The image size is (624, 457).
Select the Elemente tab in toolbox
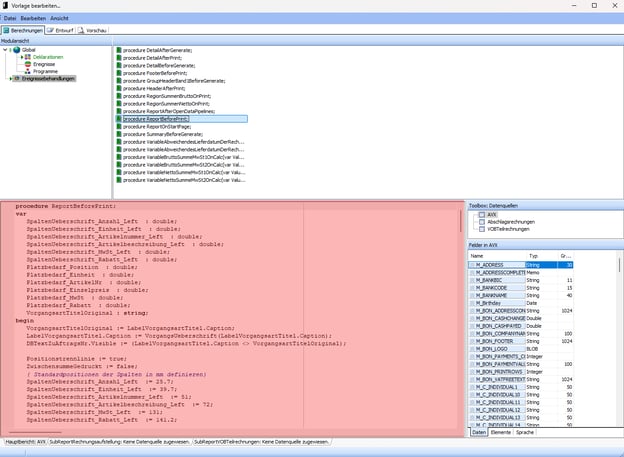[x=502, y=432]
